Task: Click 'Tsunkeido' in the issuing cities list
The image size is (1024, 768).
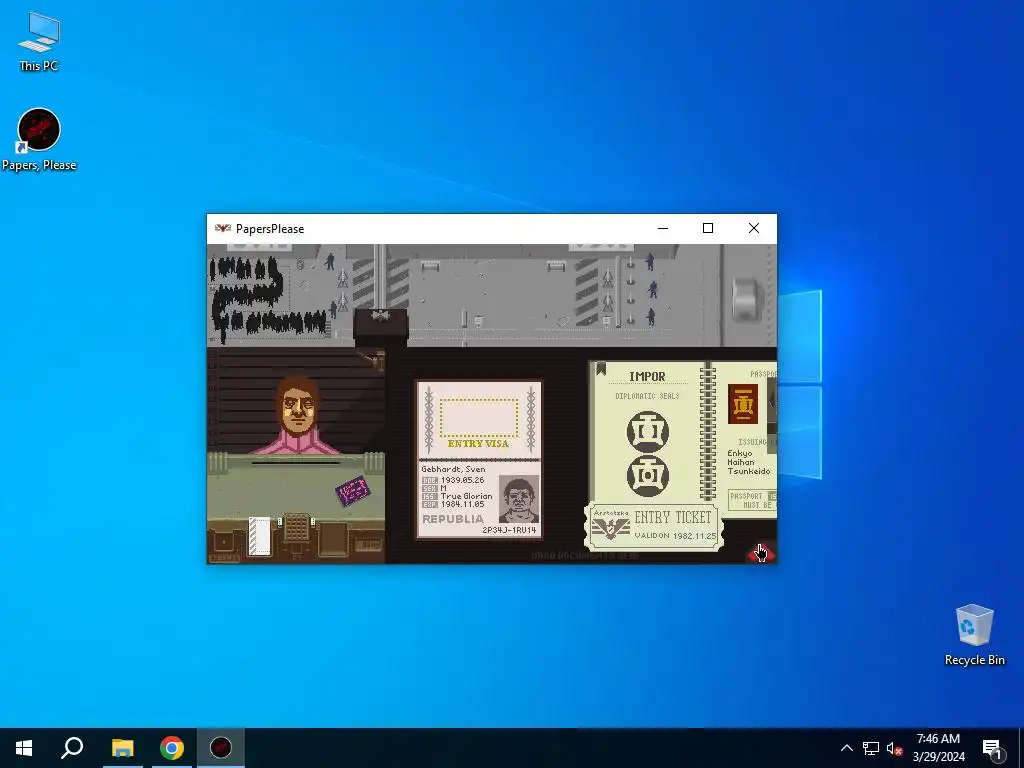Action: (749, 471)
